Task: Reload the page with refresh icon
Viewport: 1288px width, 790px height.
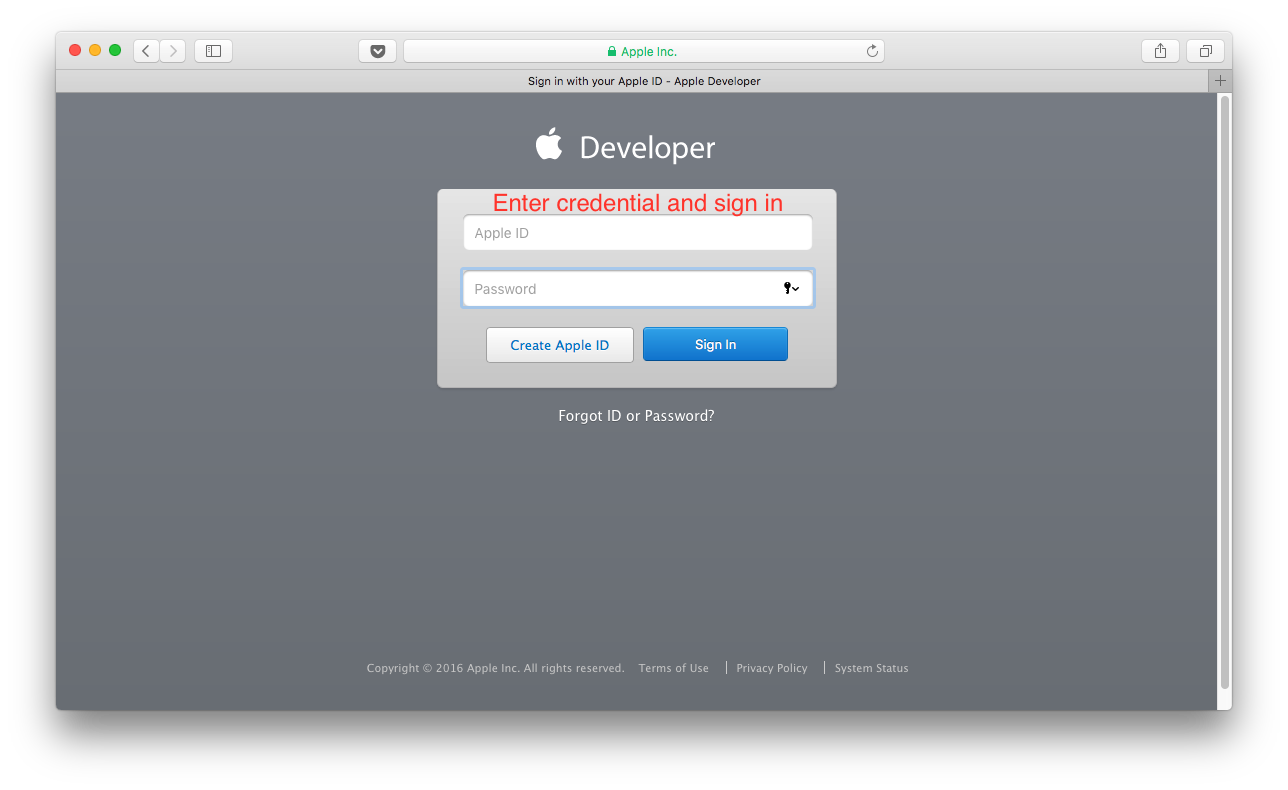Action: click(x=872, y=51)
